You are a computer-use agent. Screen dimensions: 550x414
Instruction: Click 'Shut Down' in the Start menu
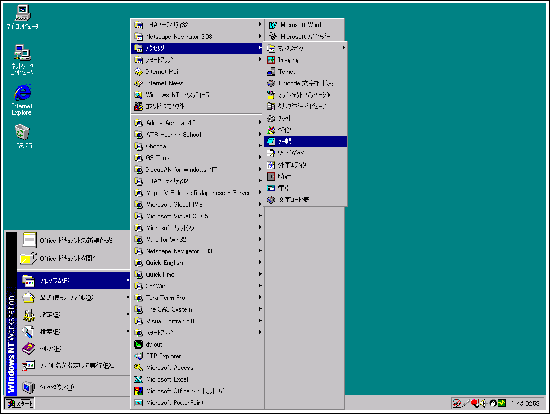57,387
